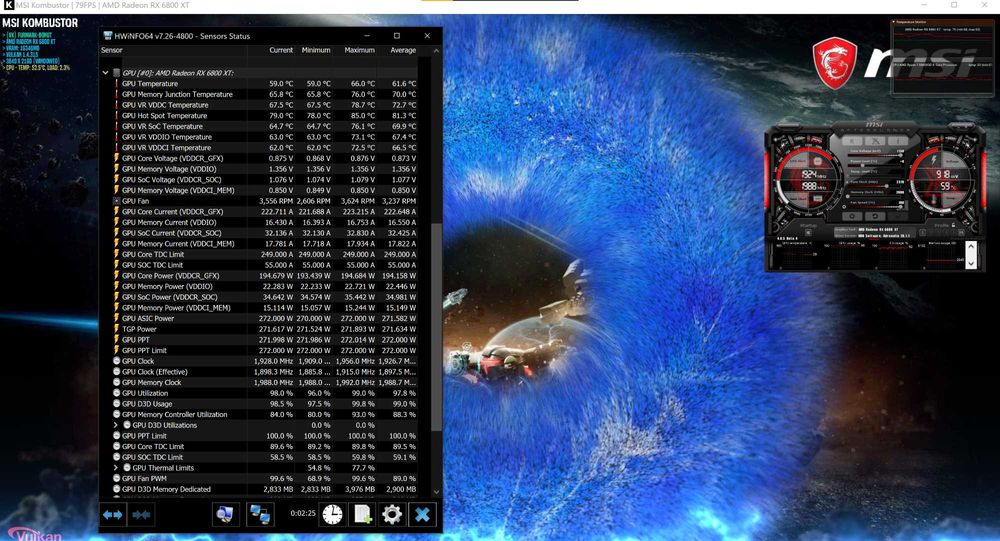Select the GPU Fan PWM row
1000x541 pixels.
265,478
